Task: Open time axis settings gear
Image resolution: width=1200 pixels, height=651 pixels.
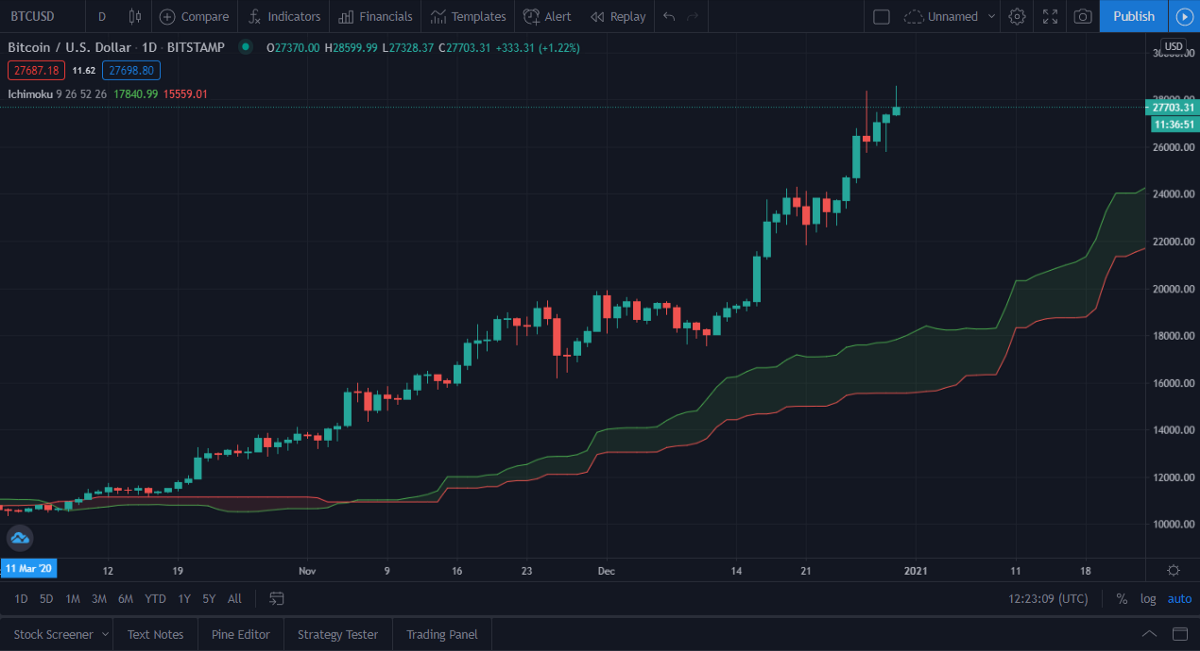Action: pyautogui.click(x=1174, y=570)
